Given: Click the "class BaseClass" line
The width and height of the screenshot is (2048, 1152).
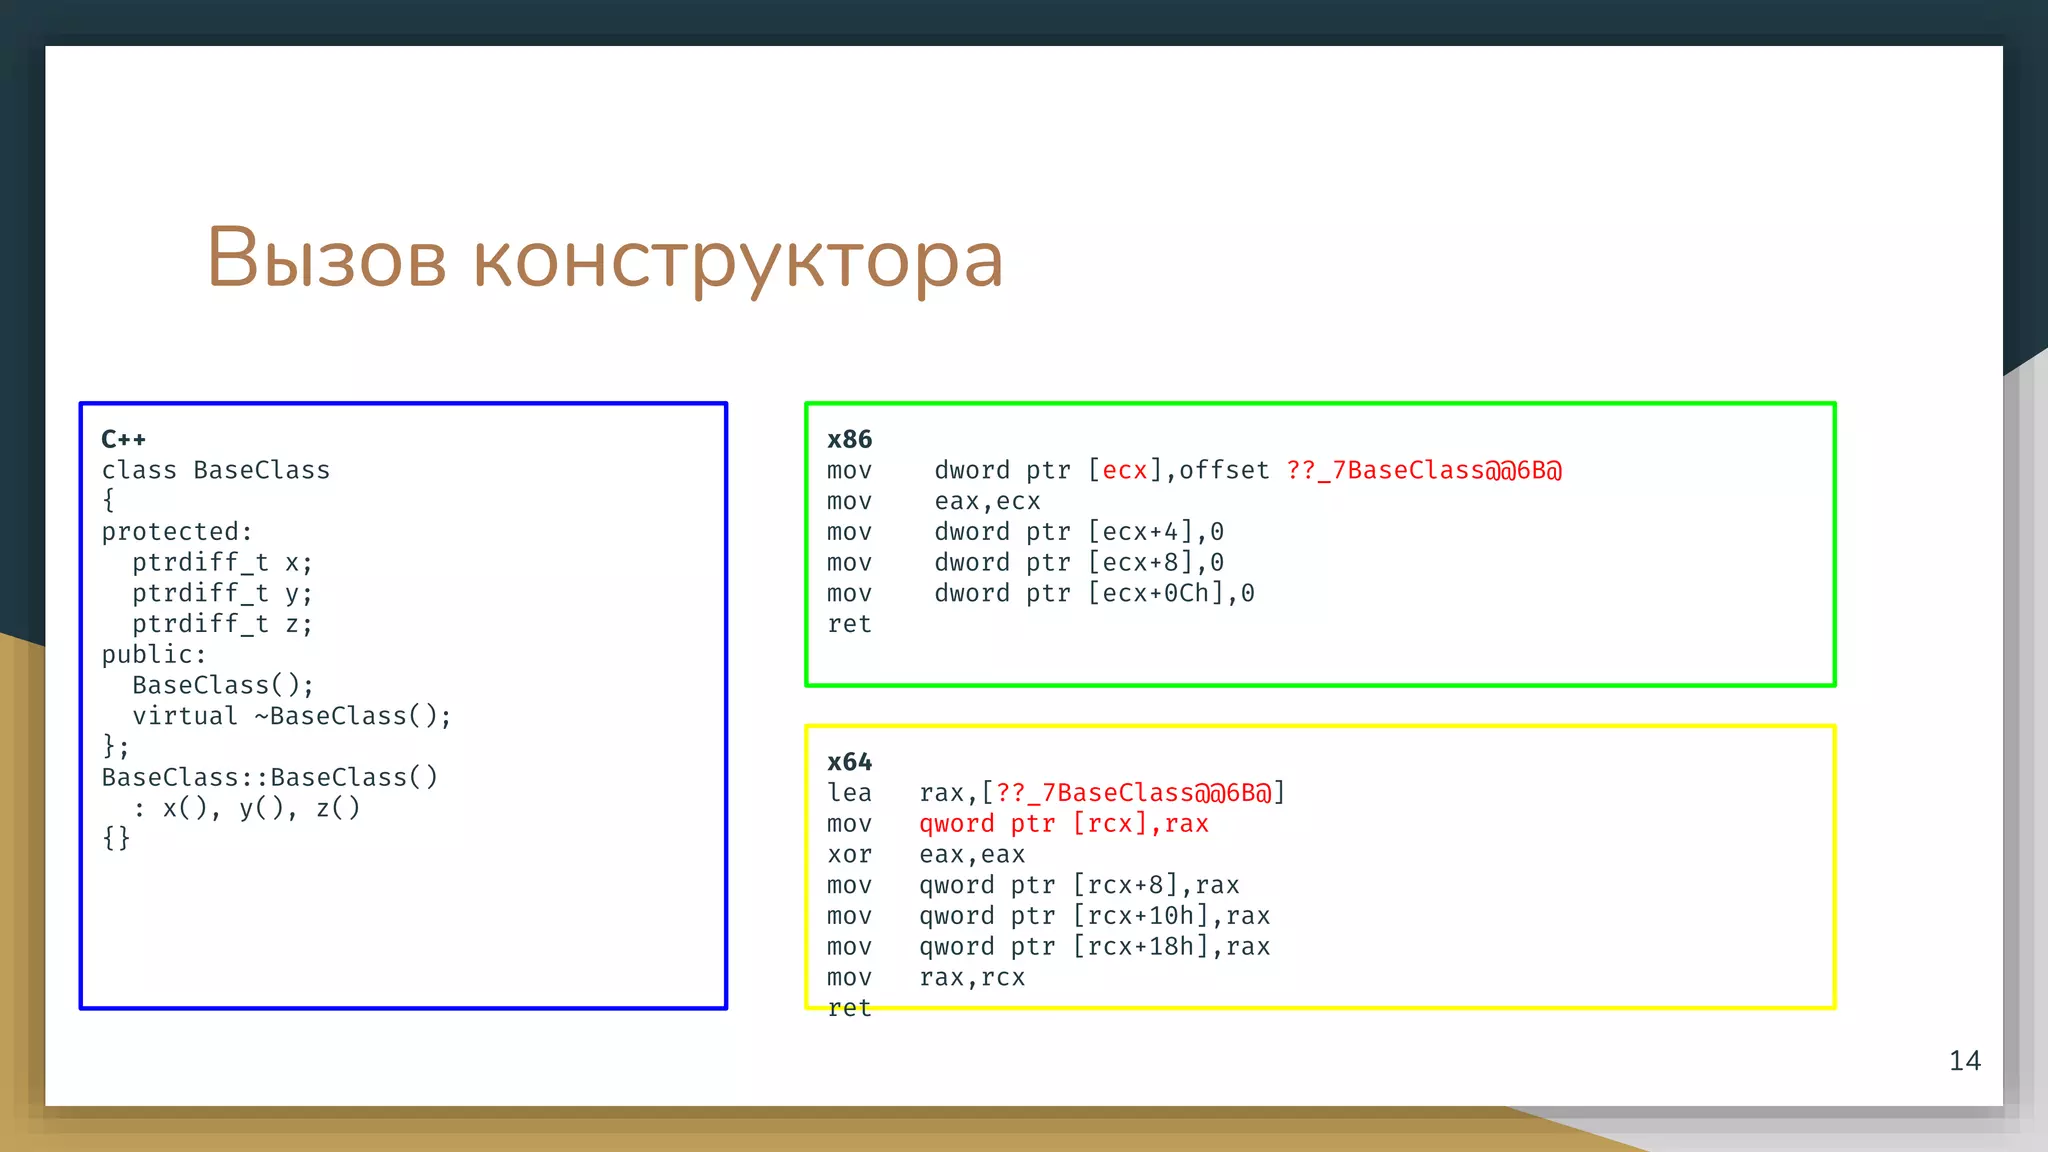Looking at the screenshot, I should coord(216,470).
